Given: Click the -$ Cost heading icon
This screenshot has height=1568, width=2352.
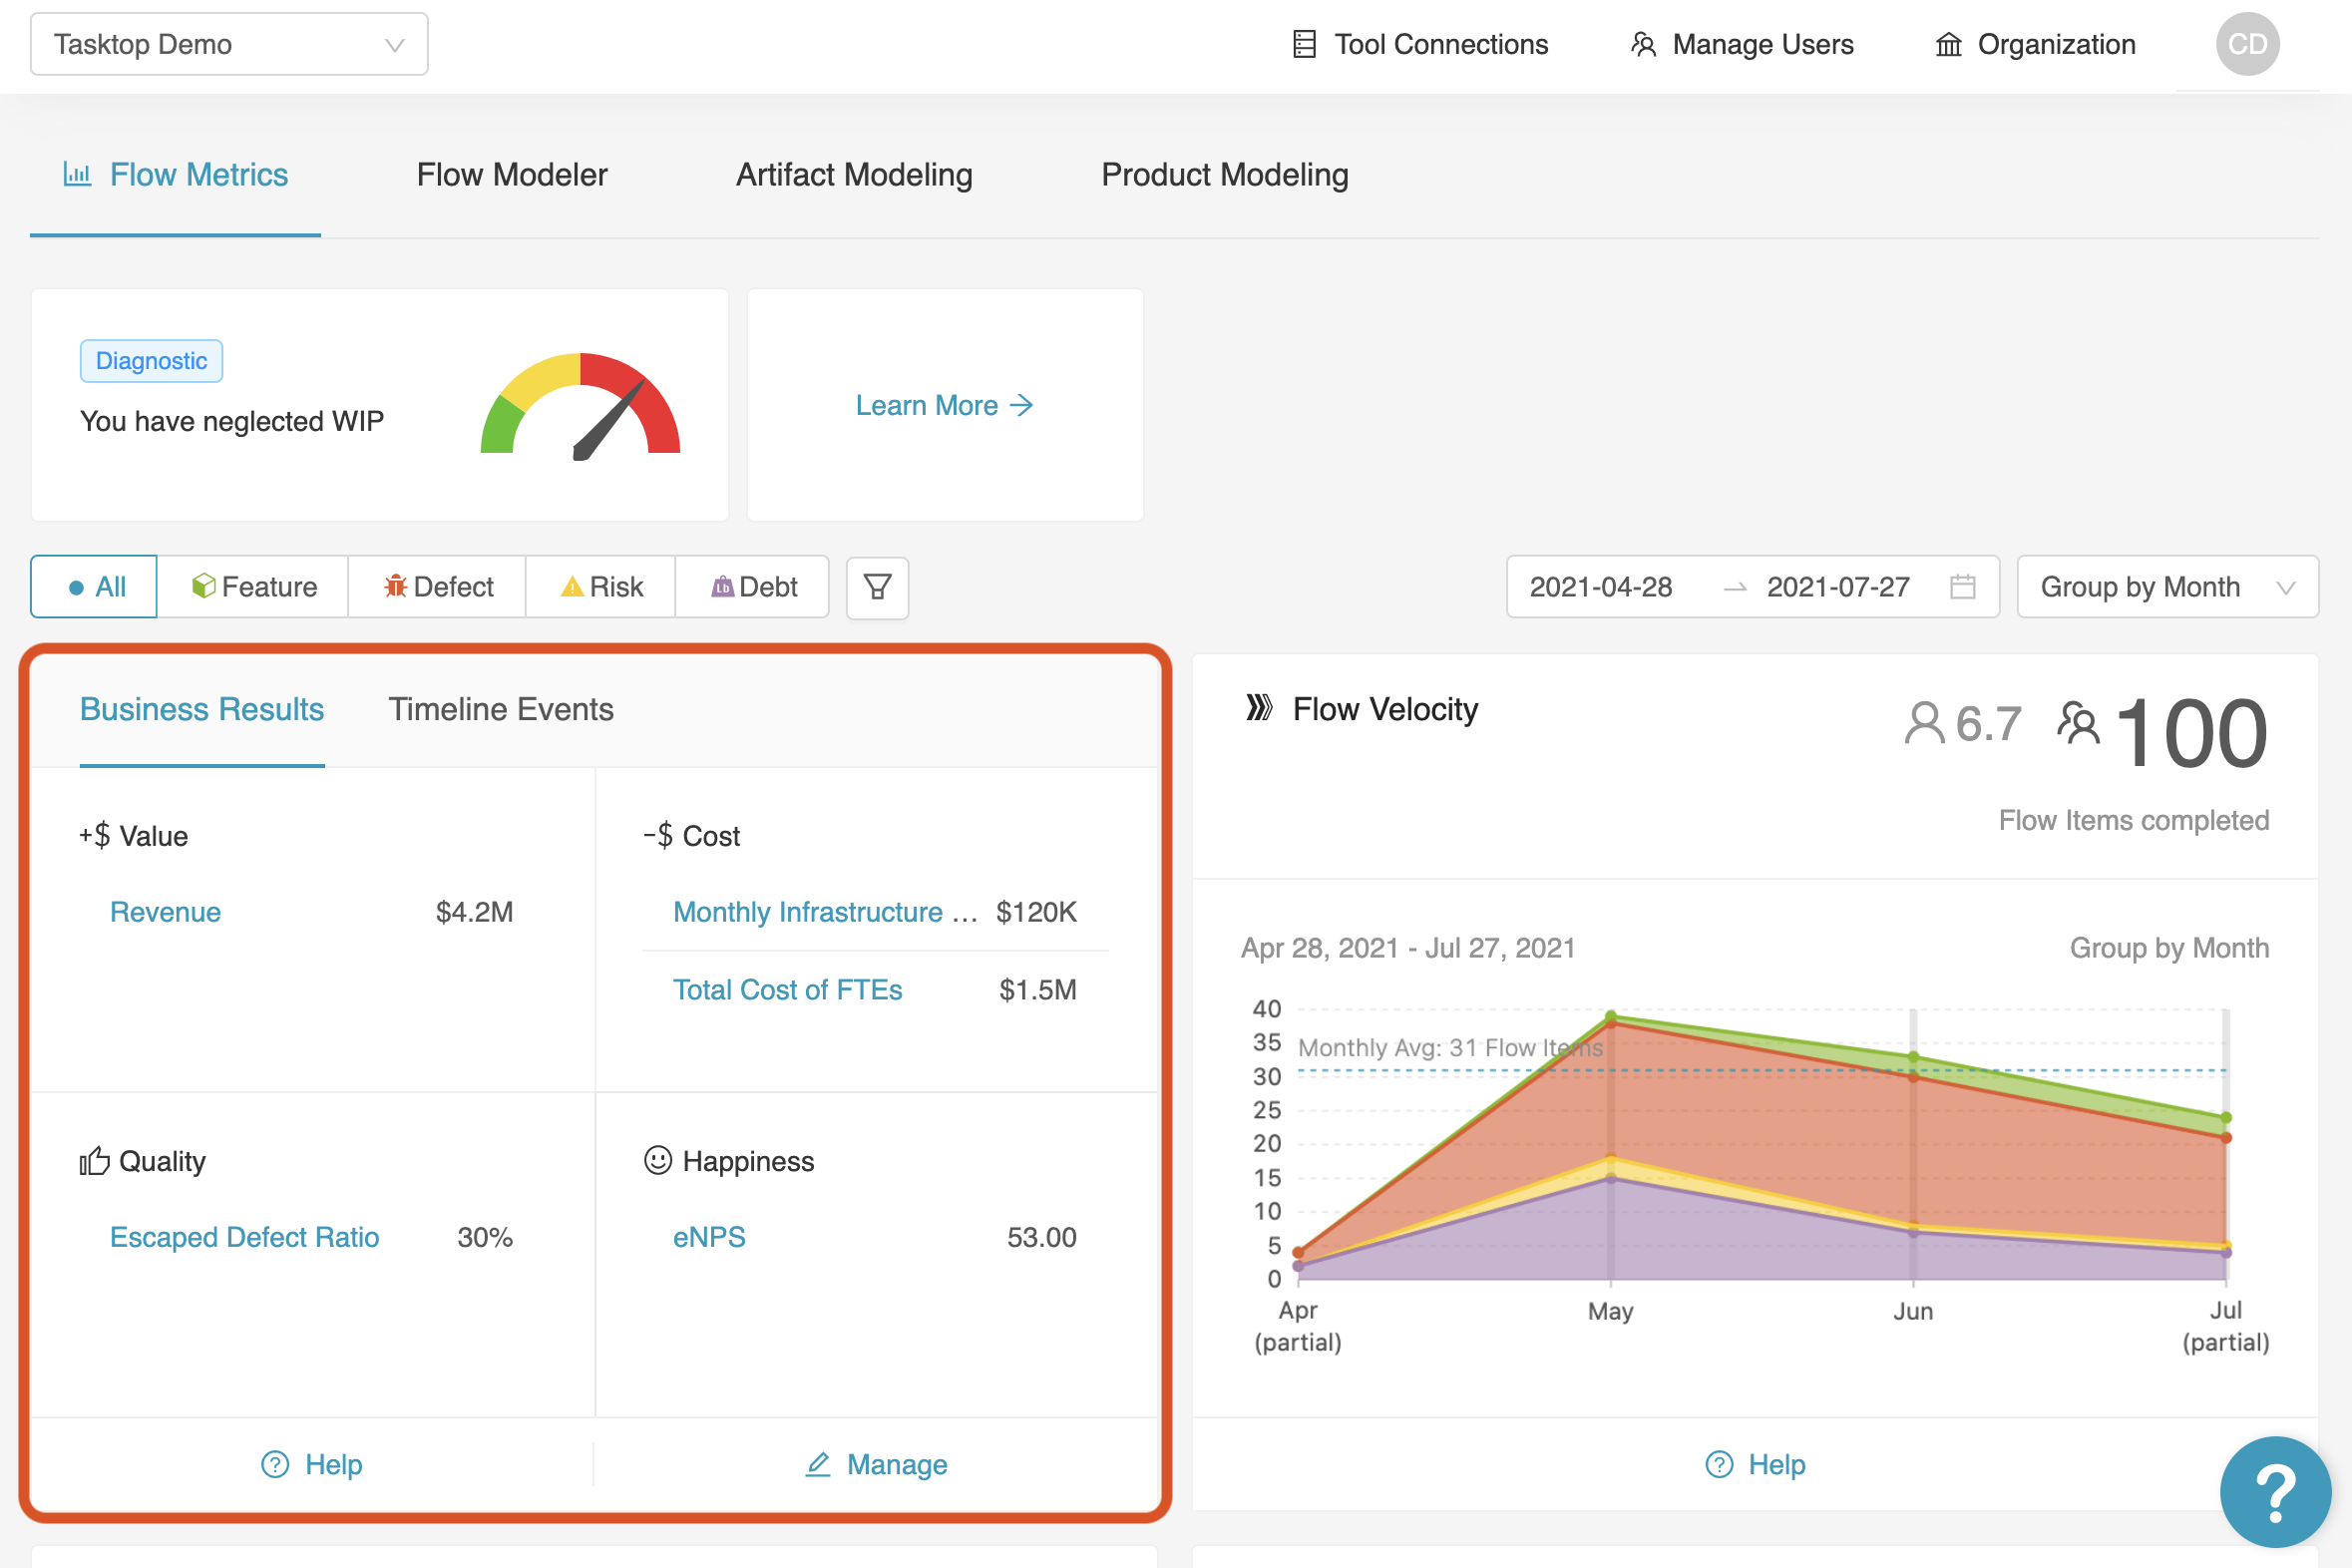Looking at the screenshot, I should tap(658, 835).
